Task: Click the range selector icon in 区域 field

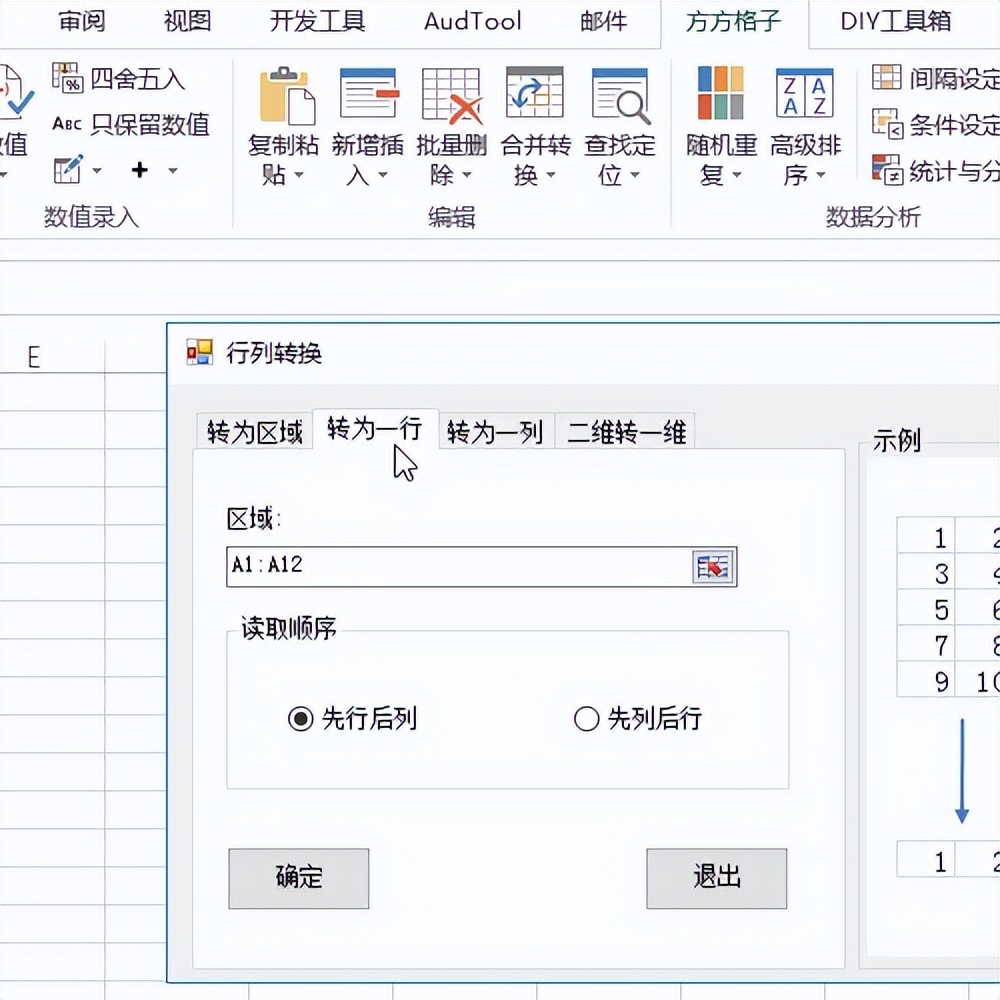Action: (712, 566)
